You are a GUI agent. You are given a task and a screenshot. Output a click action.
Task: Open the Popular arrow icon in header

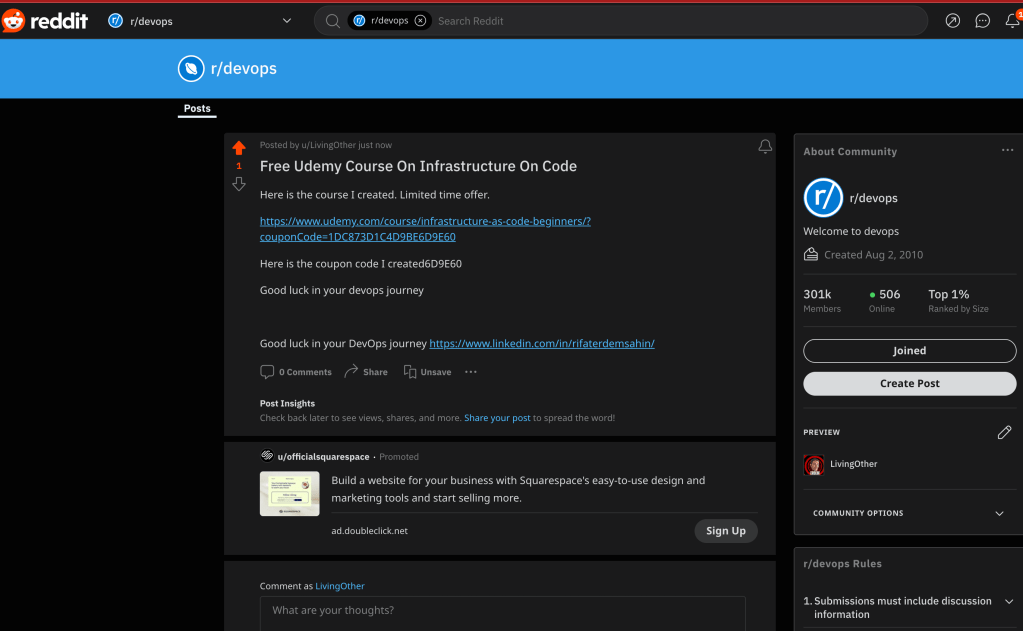[x=953, y=21]
